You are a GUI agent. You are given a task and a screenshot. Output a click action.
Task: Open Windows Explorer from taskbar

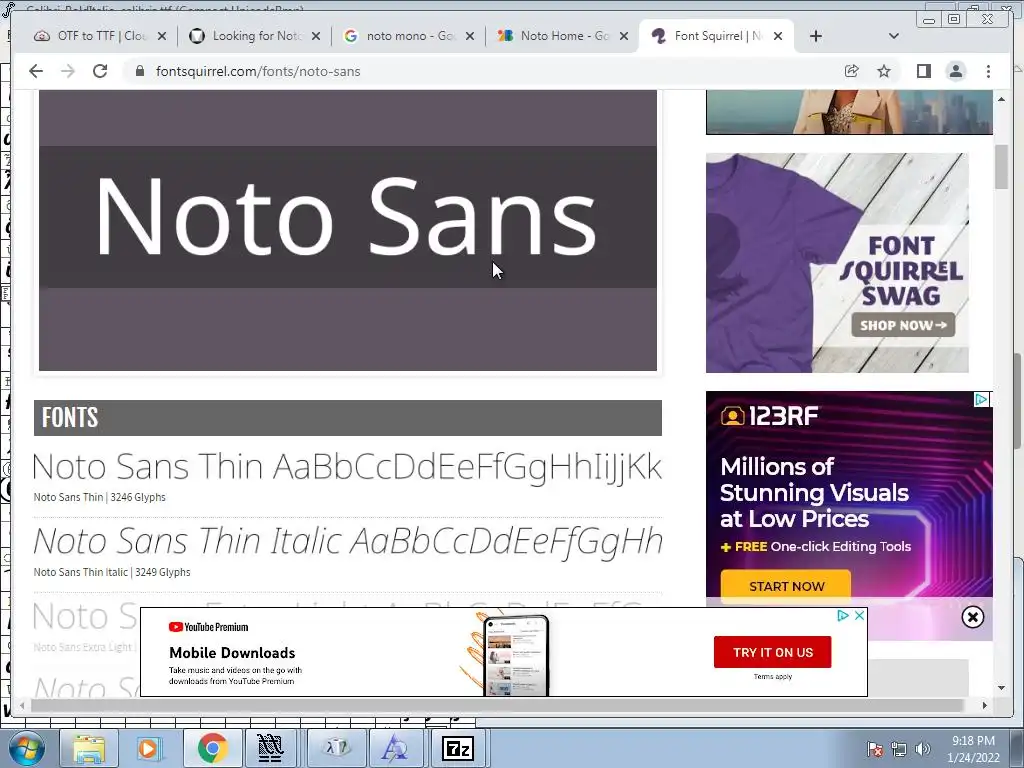tap(89, 748)
